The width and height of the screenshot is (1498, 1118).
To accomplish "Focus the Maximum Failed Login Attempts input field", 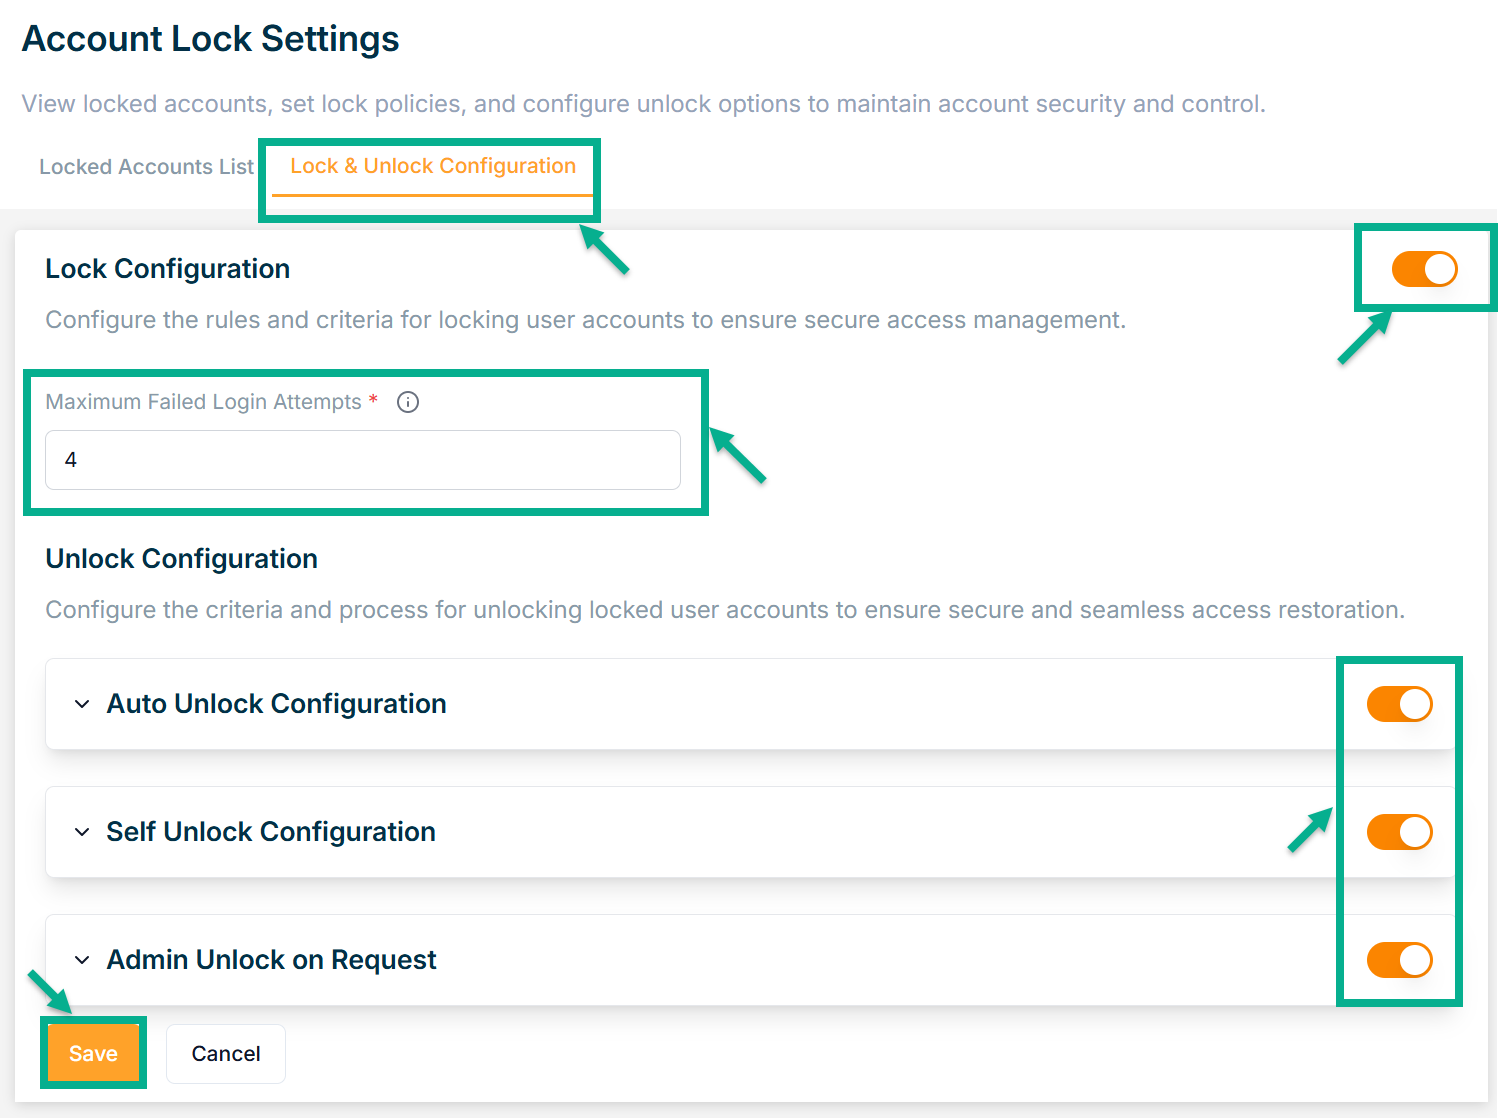I will 363,460.
